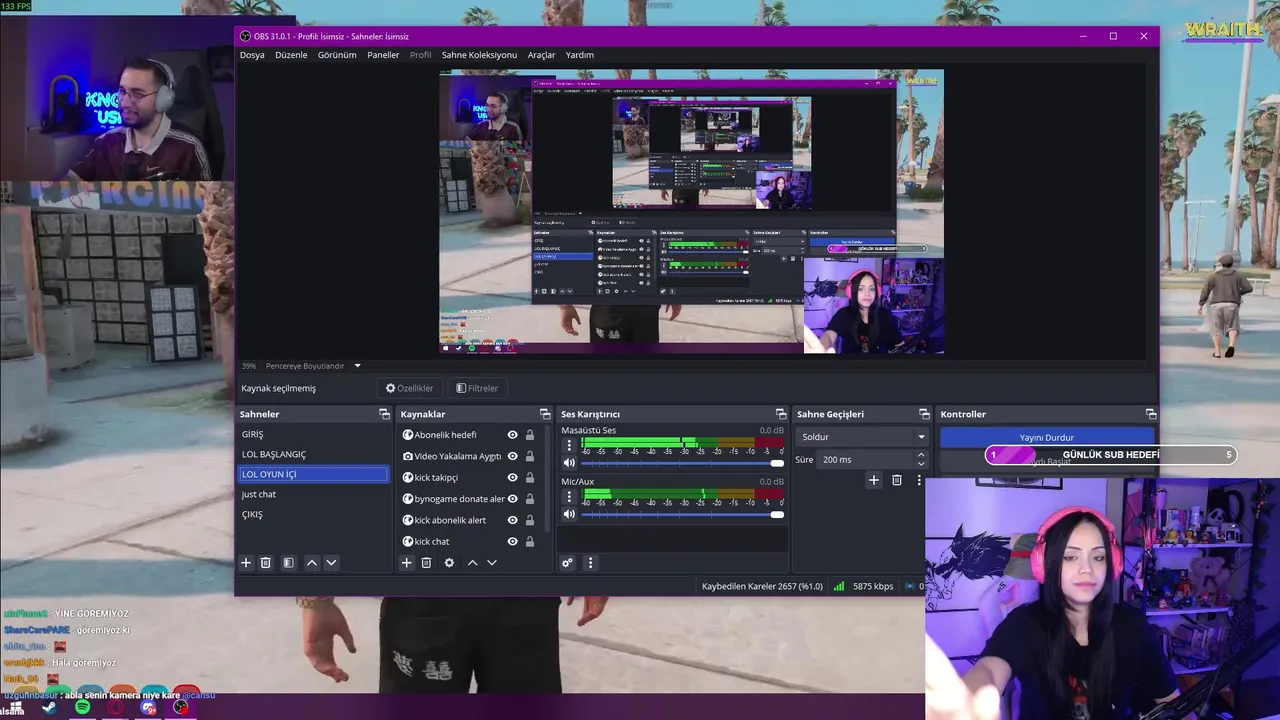The width and height of the screenshot is (1280, 720).
Task: Open the Windows Start menu
Action: (15, 707)
